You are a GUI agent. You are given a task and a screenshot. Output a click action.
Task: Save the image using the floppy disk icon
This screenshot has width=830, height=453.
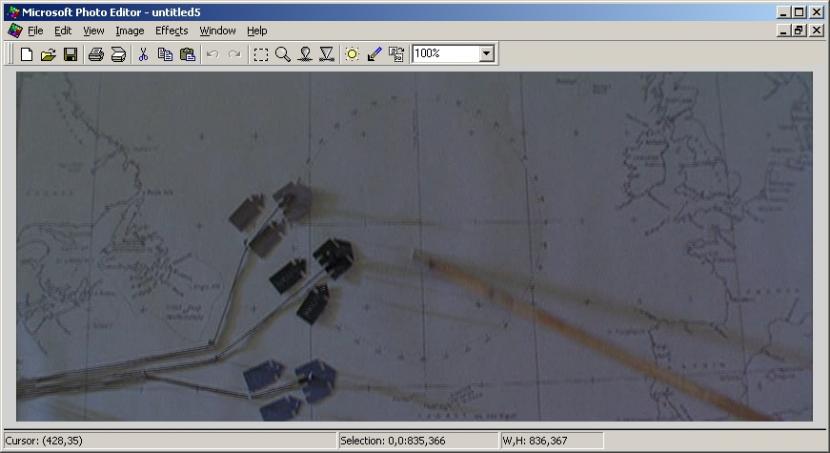coord(70,54)
